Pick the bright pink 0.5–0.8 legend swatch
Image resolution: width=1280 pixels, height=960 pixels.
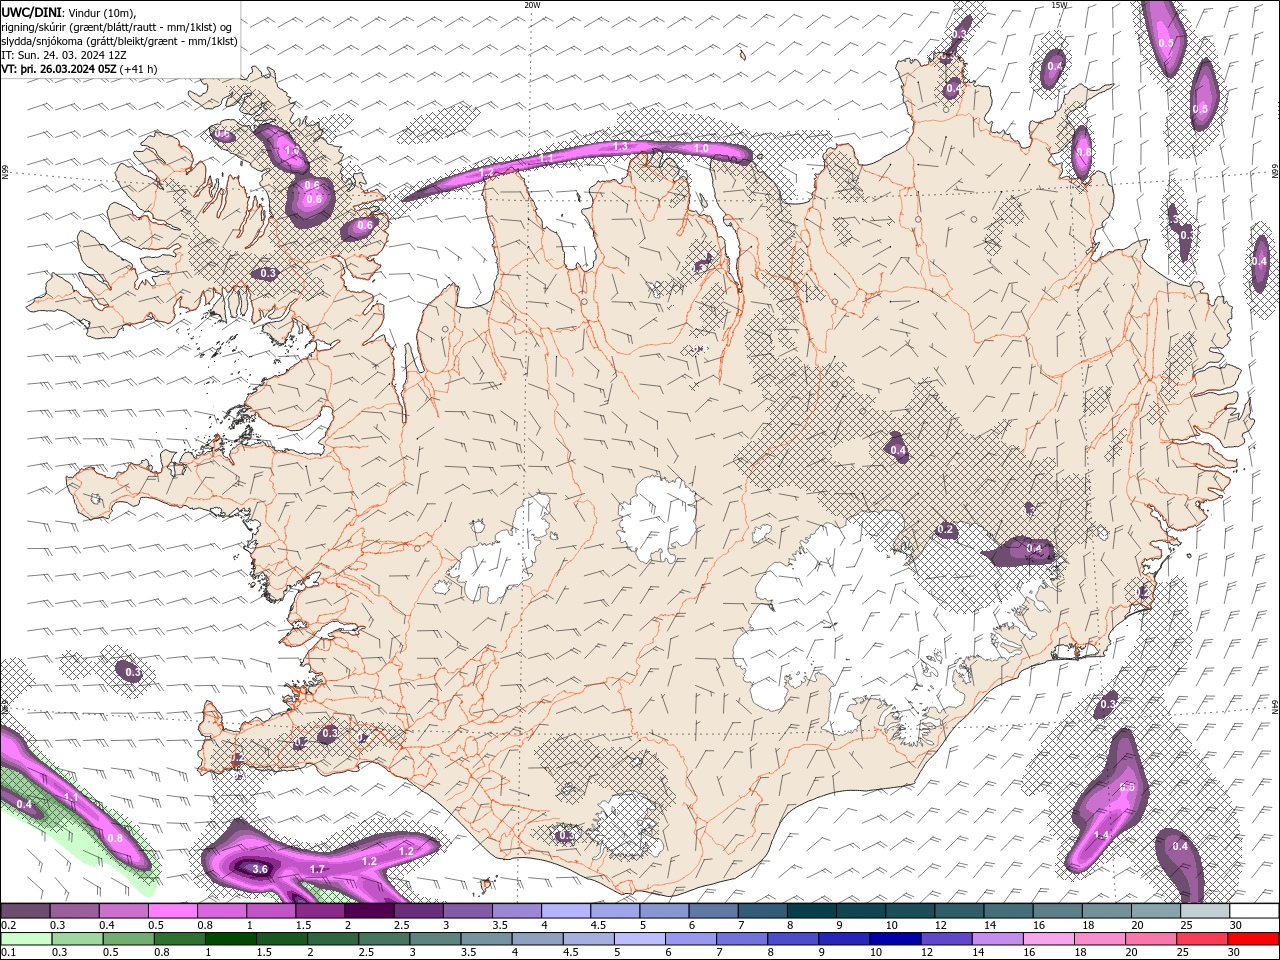pyautogui.click(x=172, y=911)
